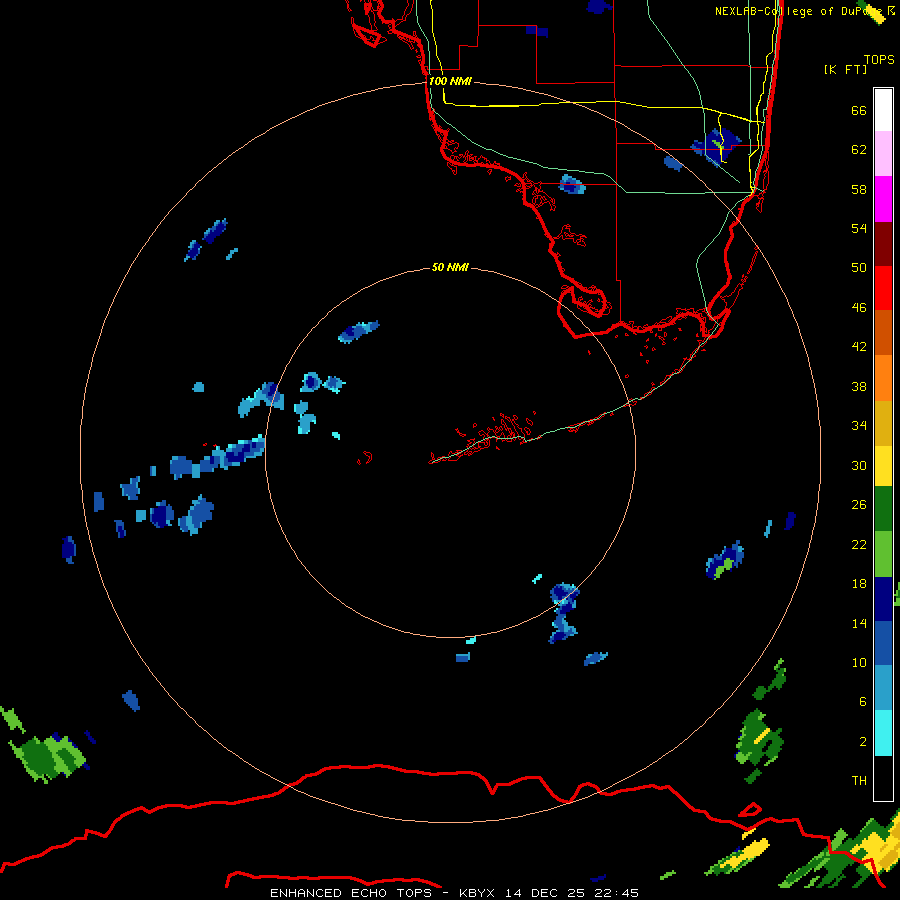Click the 'KBYX' radar site identifier
The width and height of the screenshot is (900, 900).
coord(476,893)
